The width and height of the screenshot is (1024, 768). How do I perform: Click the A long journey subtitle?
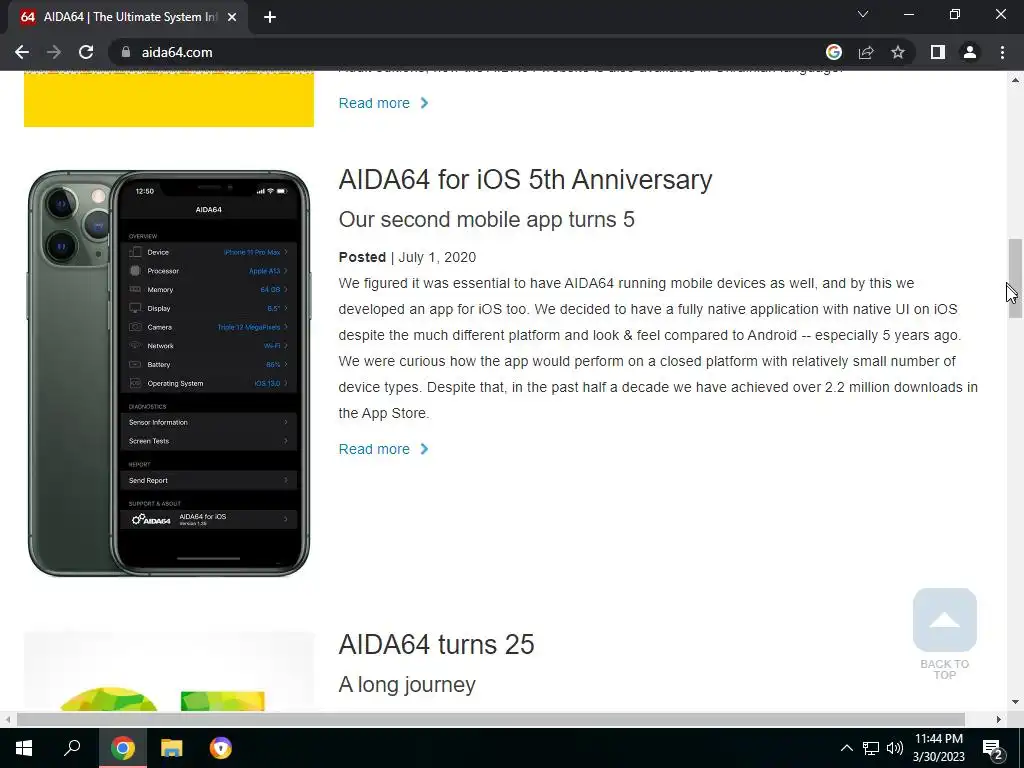tap(407, 684)
